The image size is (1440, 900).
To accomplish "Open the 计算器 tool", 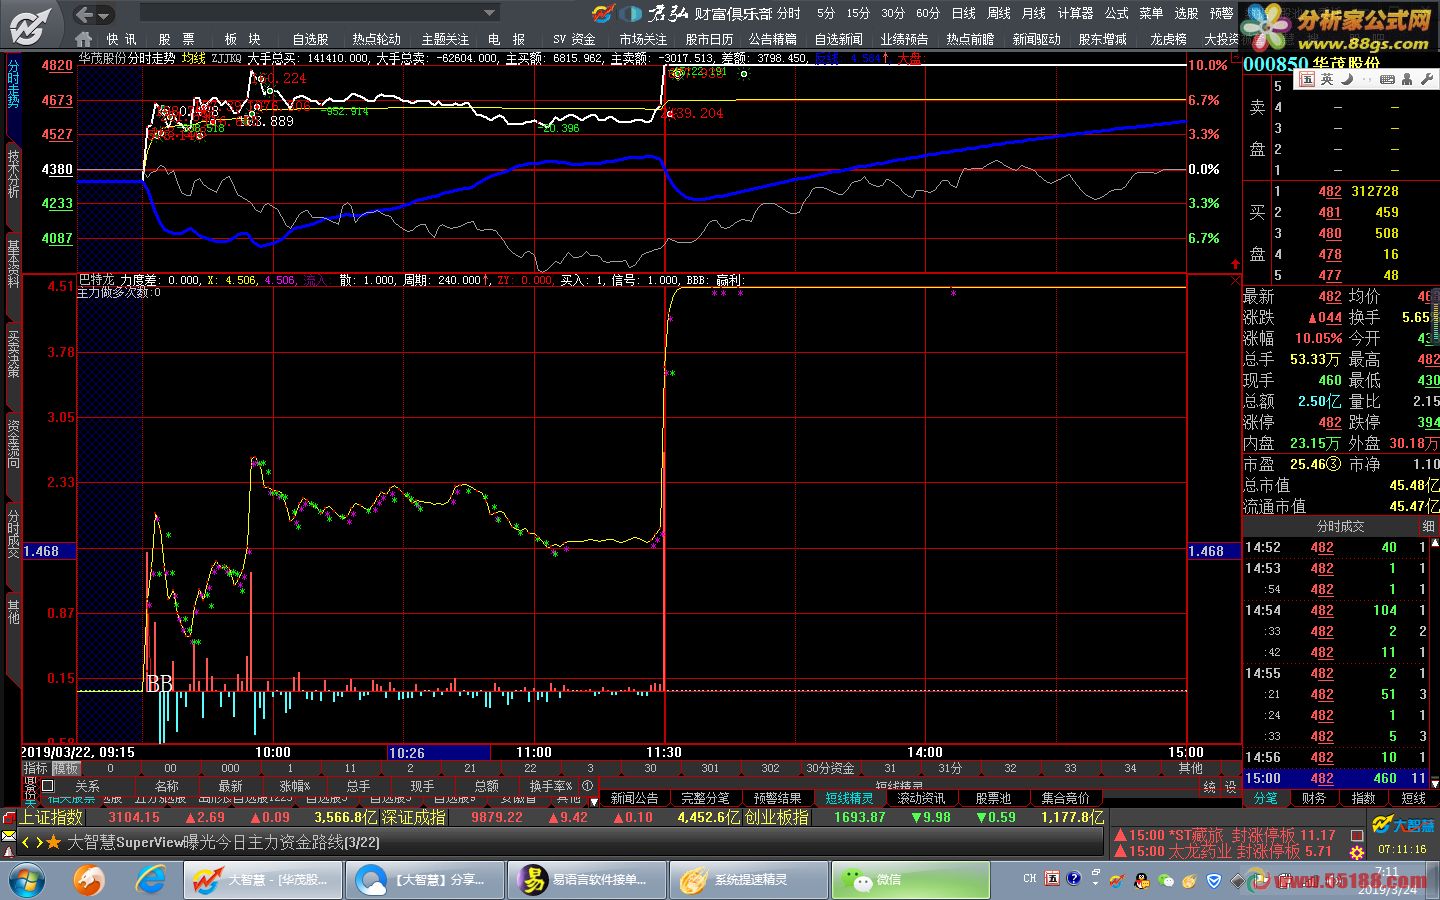I will click(1076, 13).
